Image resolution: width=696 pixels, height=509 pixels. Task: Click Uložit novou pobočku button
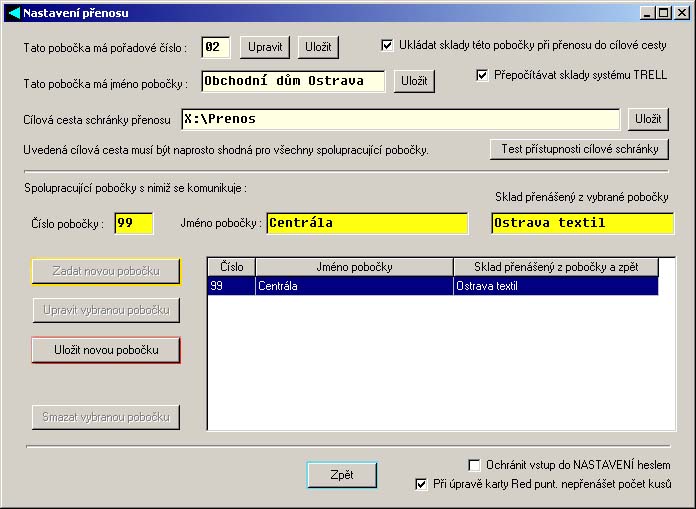coord(106,350)
